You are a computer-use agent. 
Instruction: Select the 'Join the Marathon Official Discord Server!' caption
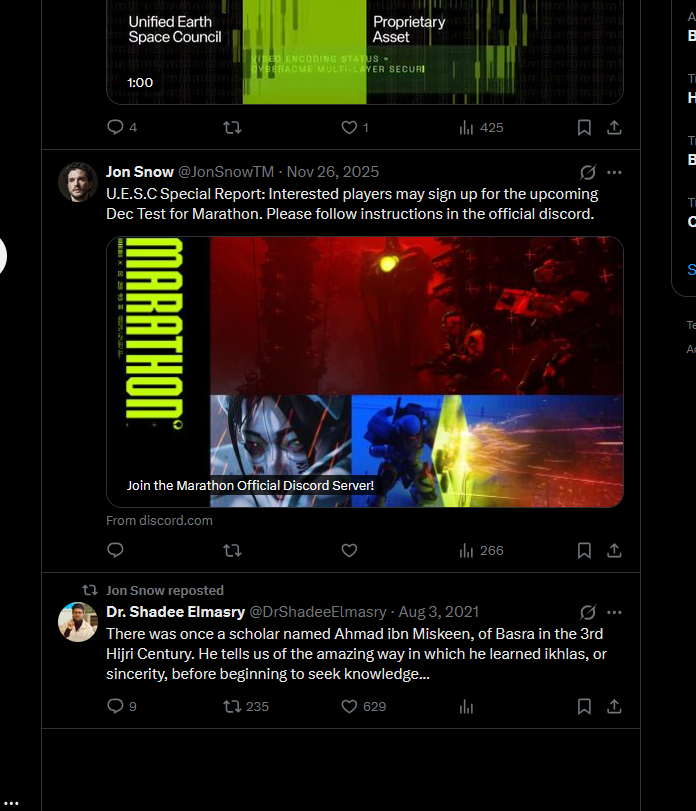pos(250,485)
